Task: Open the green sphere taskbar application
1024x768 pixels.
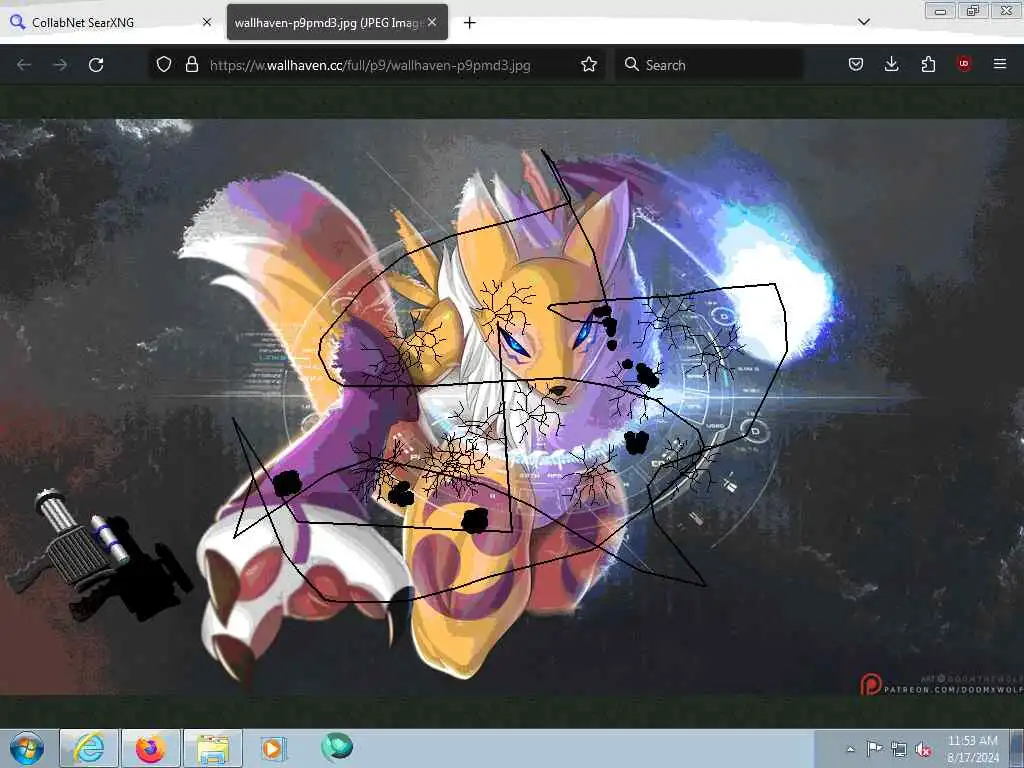Action: 337,746
